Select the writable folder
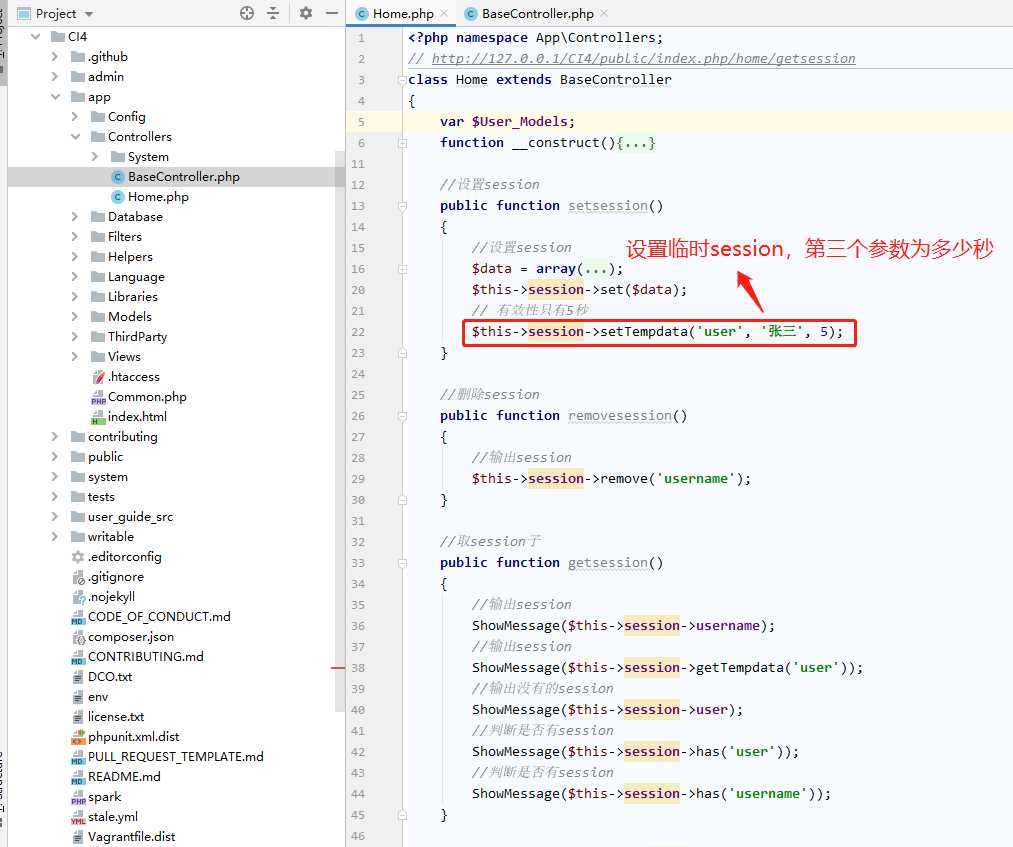Image resolution: width=1013 pixels, height=847 pixels. (x=110, y=537)
